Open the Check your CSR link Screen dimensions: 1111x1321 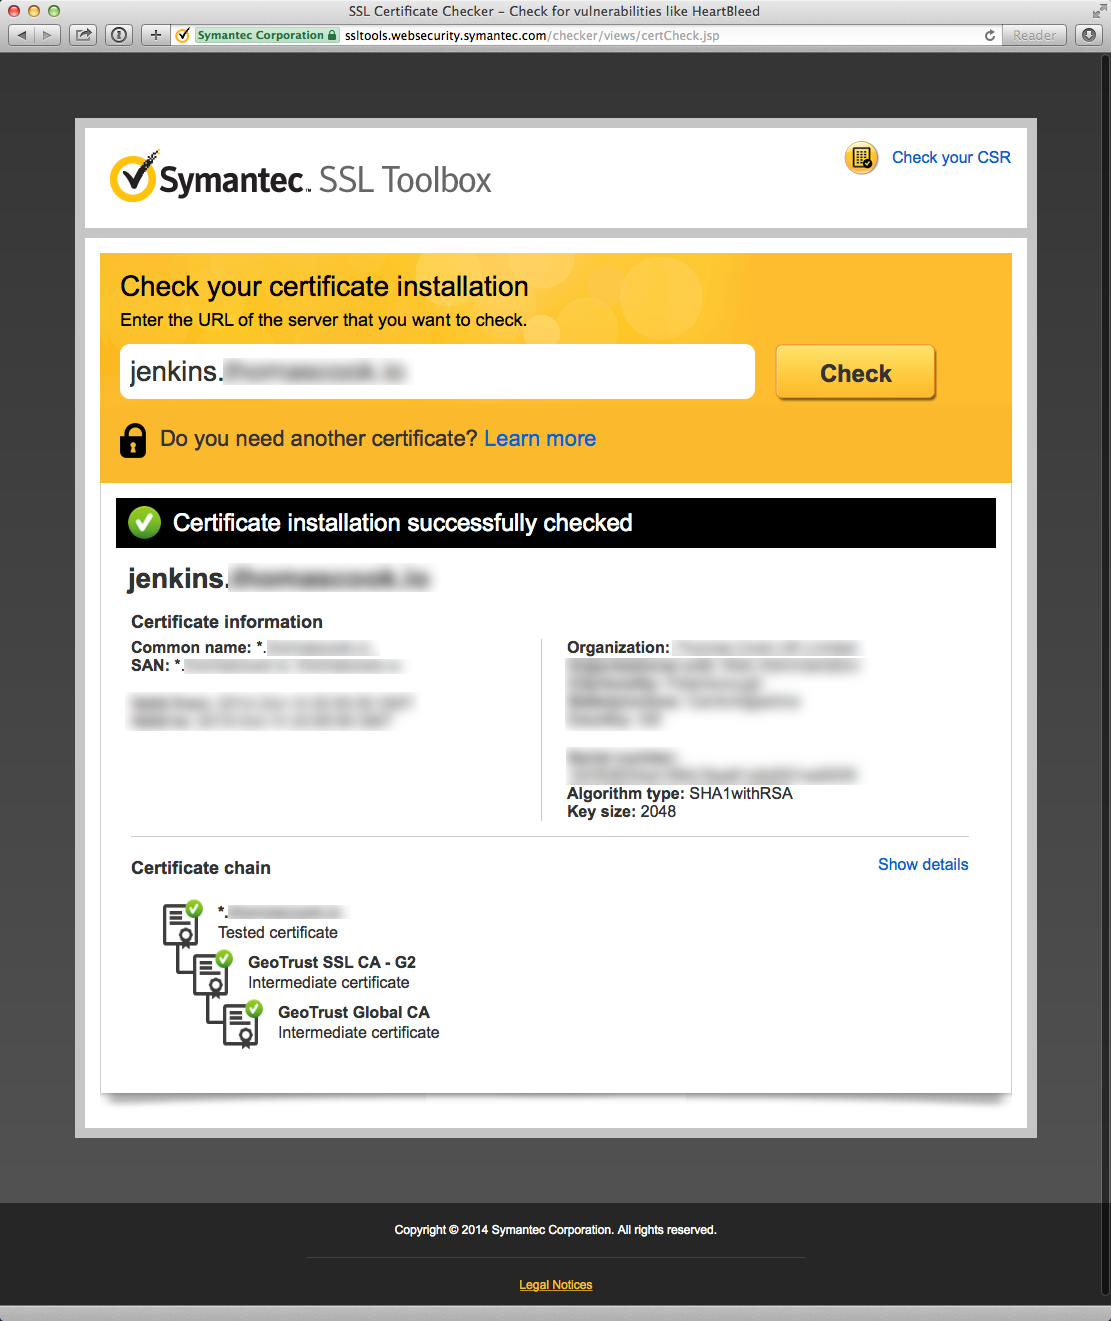tap(951, 157)
